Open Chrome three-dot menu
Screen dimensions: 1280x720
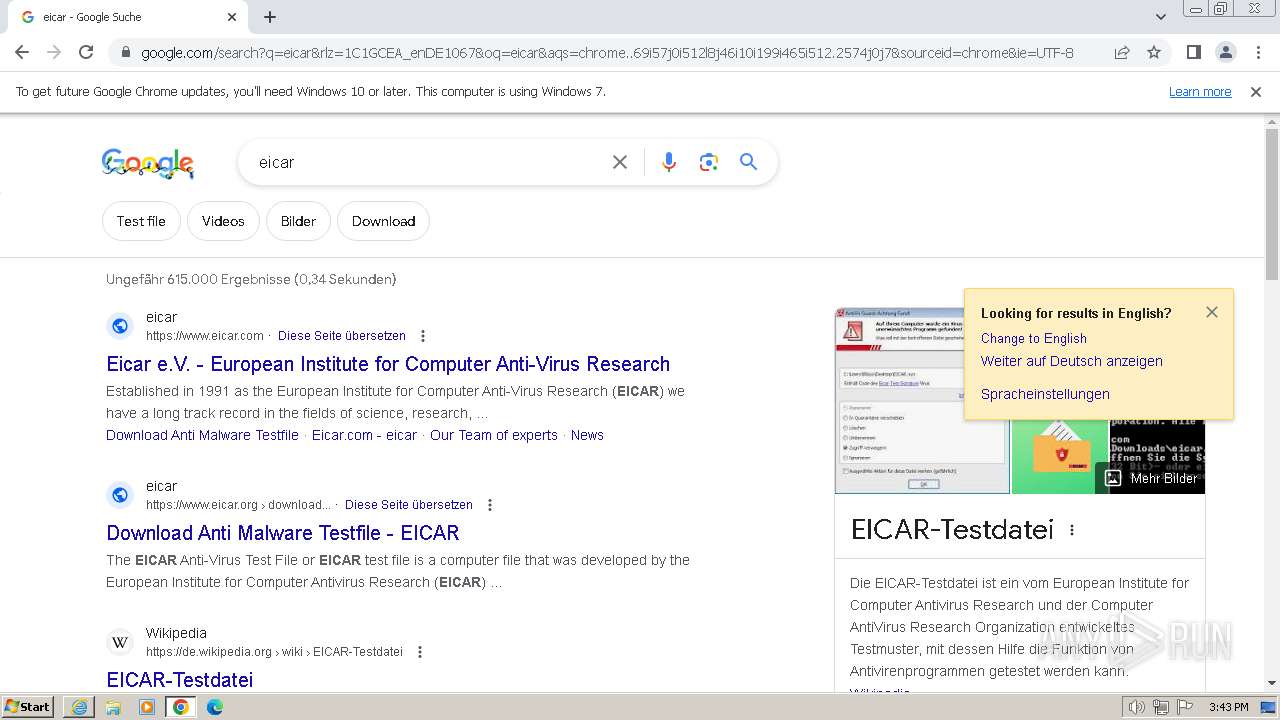point(1258,52)
